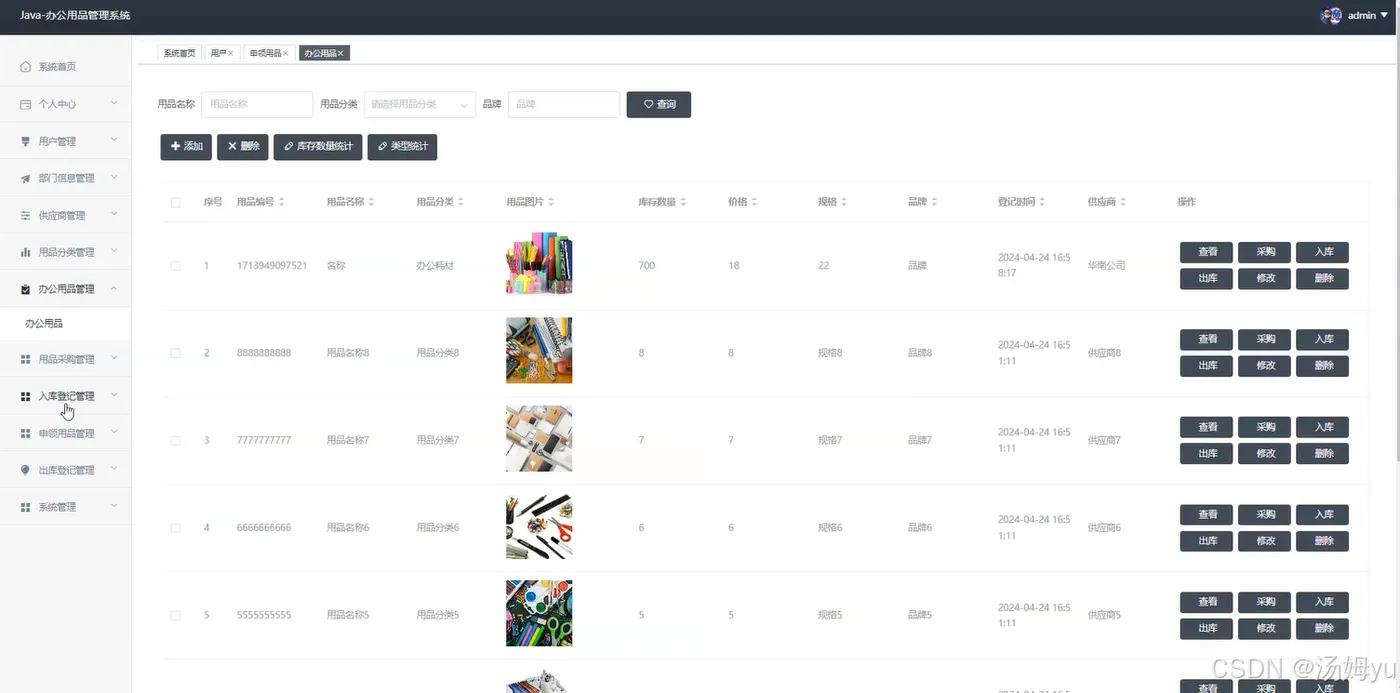Screen dimensions: 1400x693
Task: Check the row checkbox for item 1713949097521
Action: click(175, 266)
